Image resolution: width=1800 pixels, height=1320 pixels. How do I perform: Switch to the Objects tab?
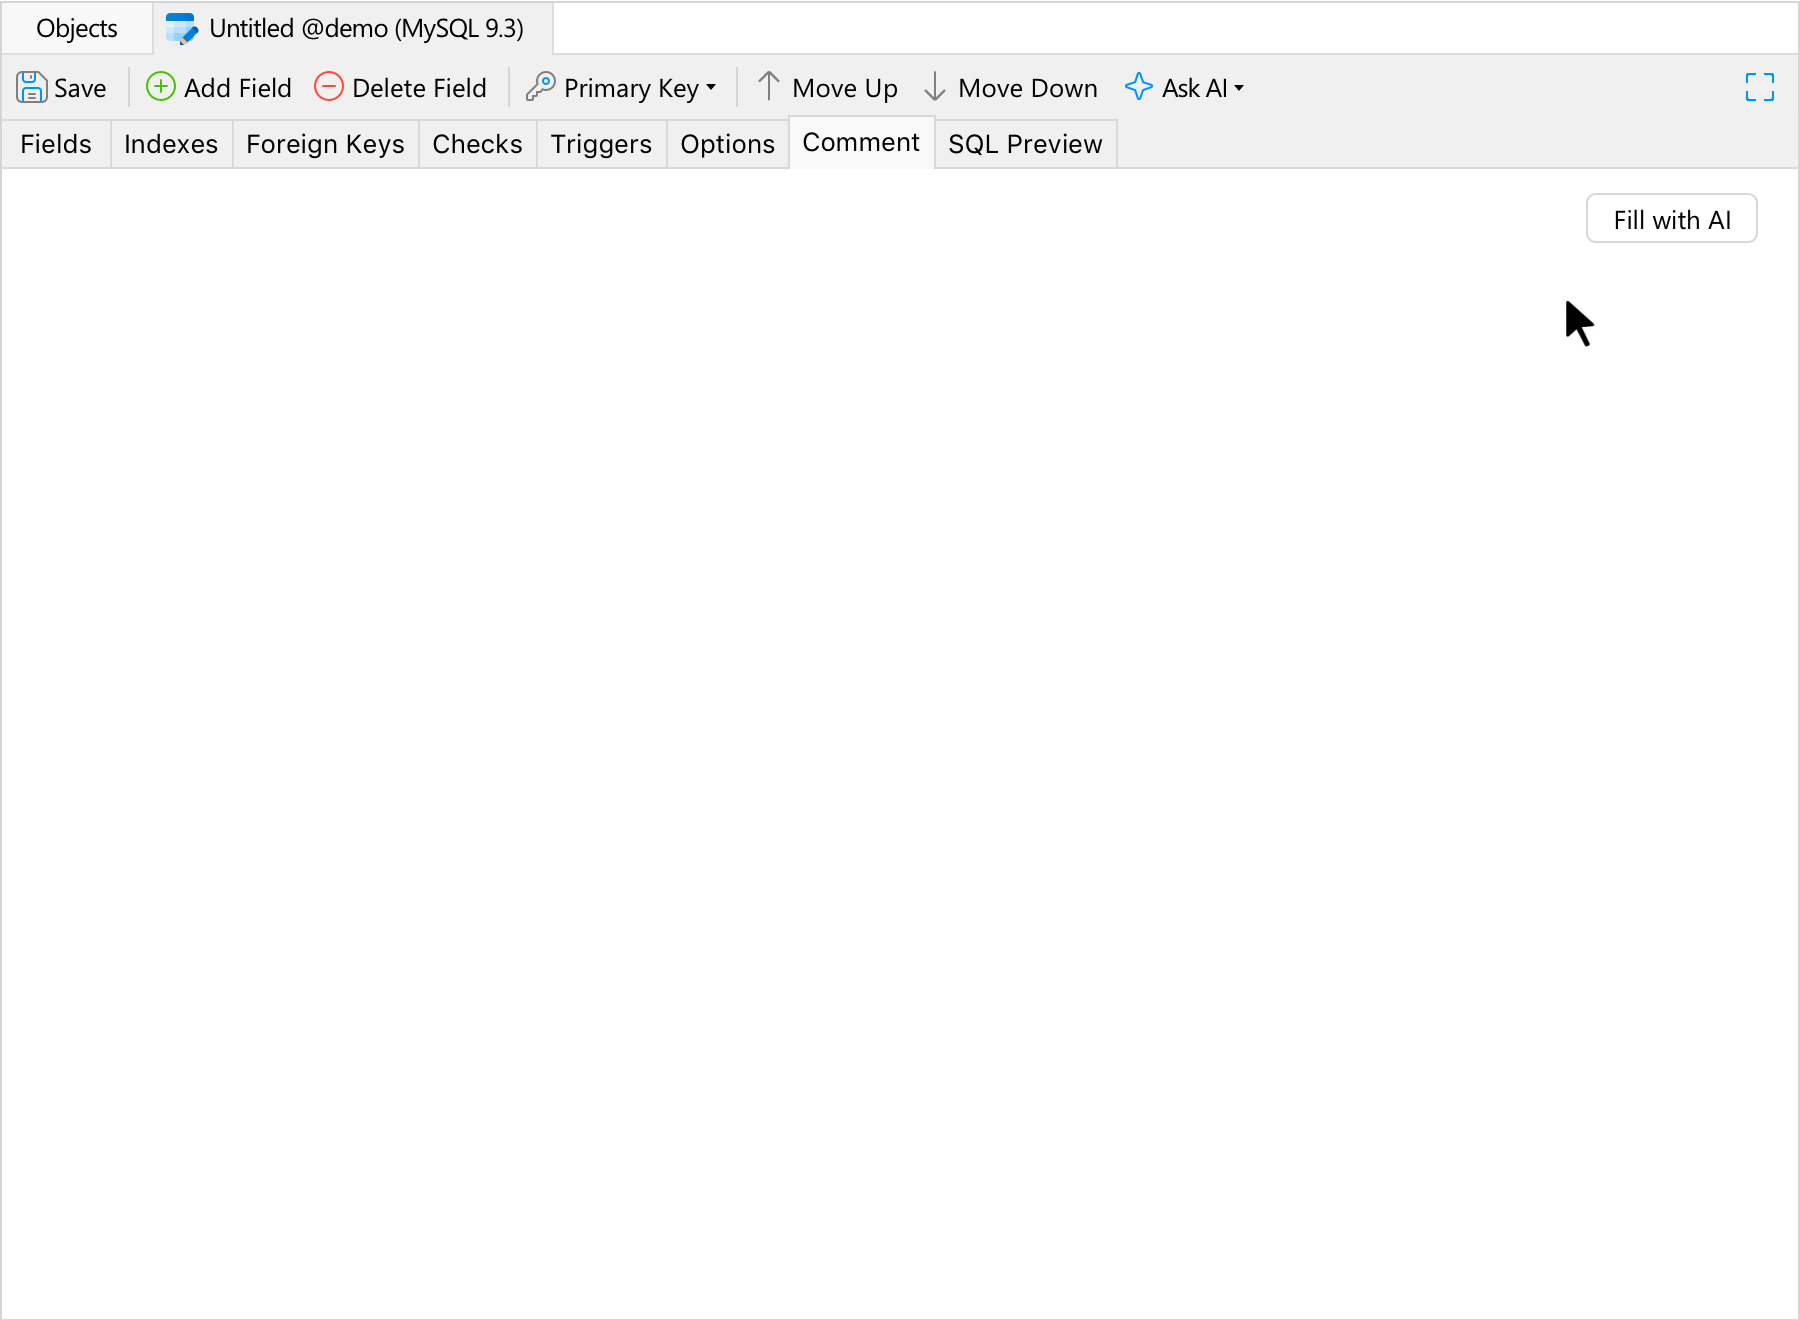pyautogui.click(x=77, y=29)
